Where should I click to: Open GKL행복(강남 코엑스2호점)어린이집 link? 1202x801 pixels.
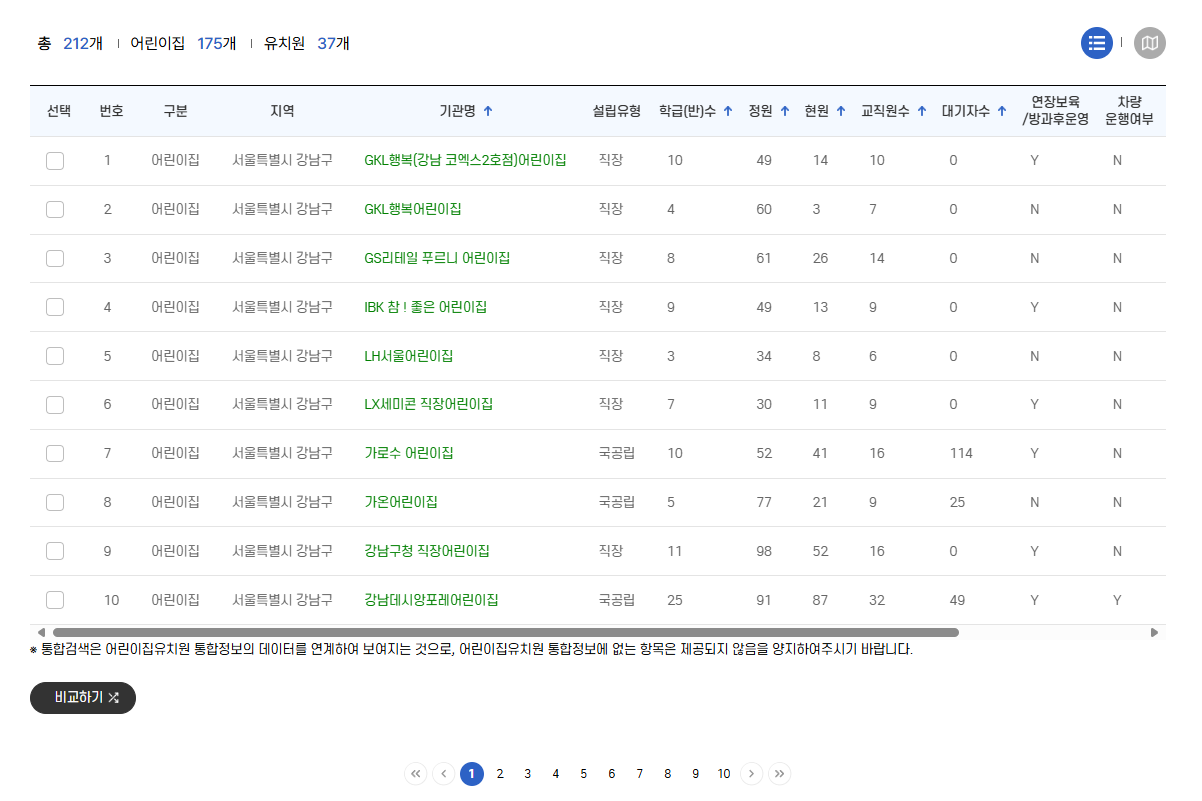click(x=466, y=160)
